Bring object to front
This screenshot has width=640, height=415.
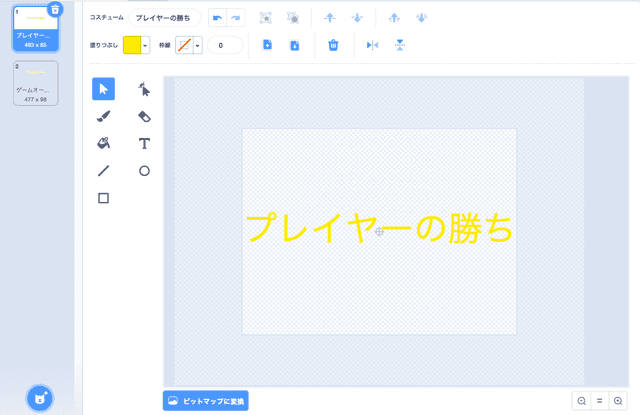394,18
